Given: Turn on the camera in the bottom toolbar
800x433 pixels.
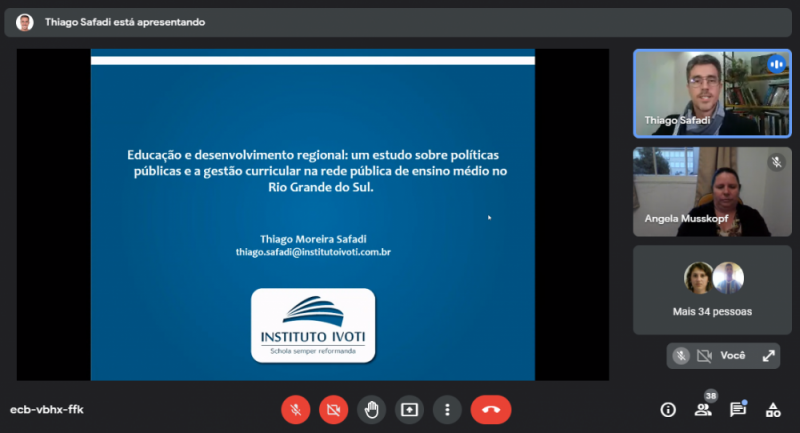Looking at the screenshot, I should click(334, 410).
